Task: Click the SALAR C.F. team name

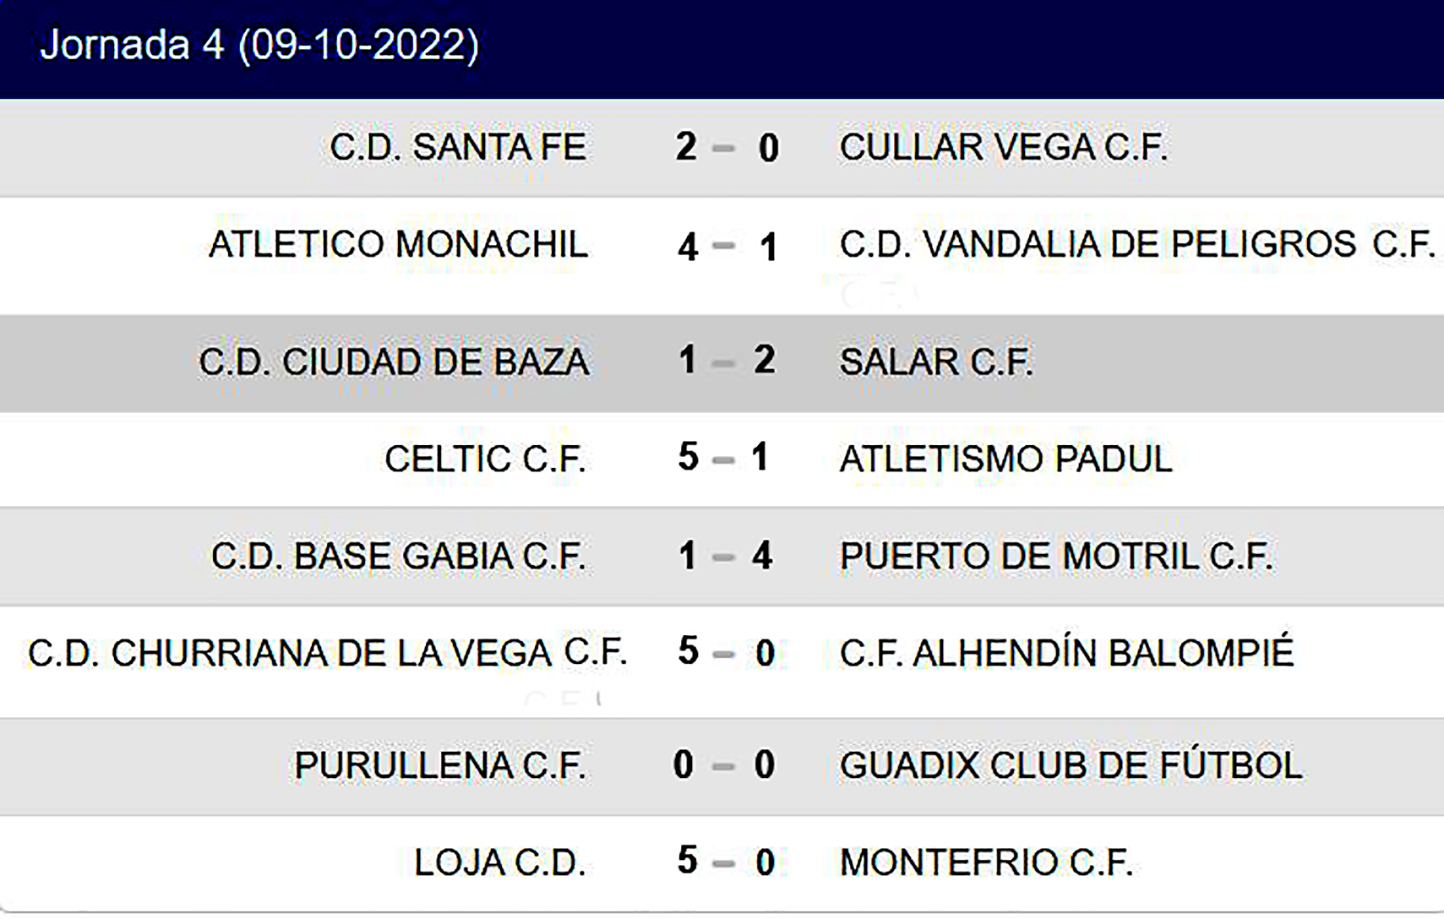Action: tap(936, 362)
